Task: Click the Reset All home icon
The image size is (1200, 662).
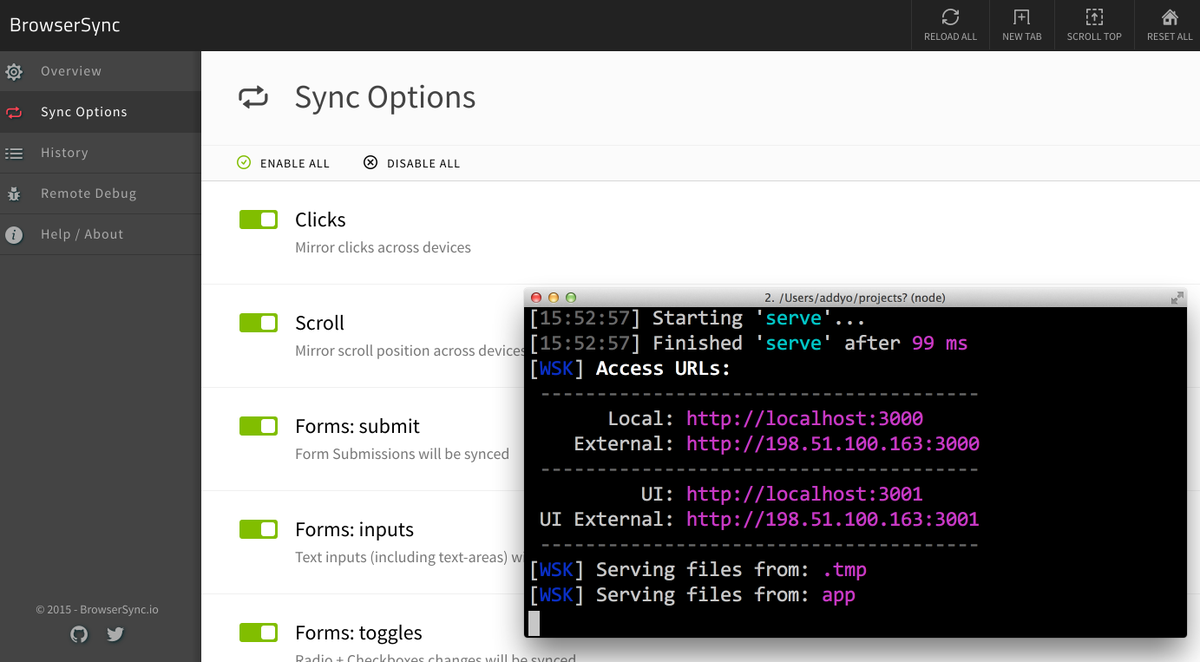Action: pyautogui.click(x=1169, y=17)
